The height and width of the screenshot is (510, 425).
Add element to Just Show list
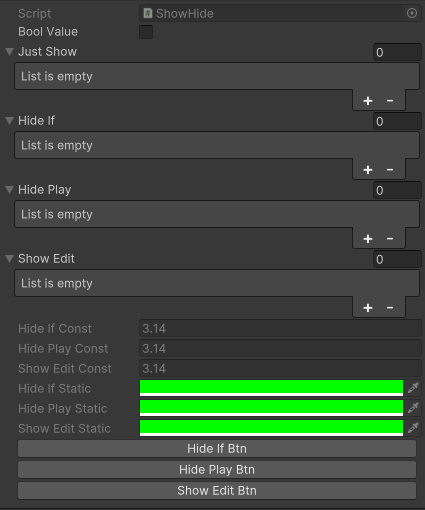pyautogui.click(x=368, y=101)
